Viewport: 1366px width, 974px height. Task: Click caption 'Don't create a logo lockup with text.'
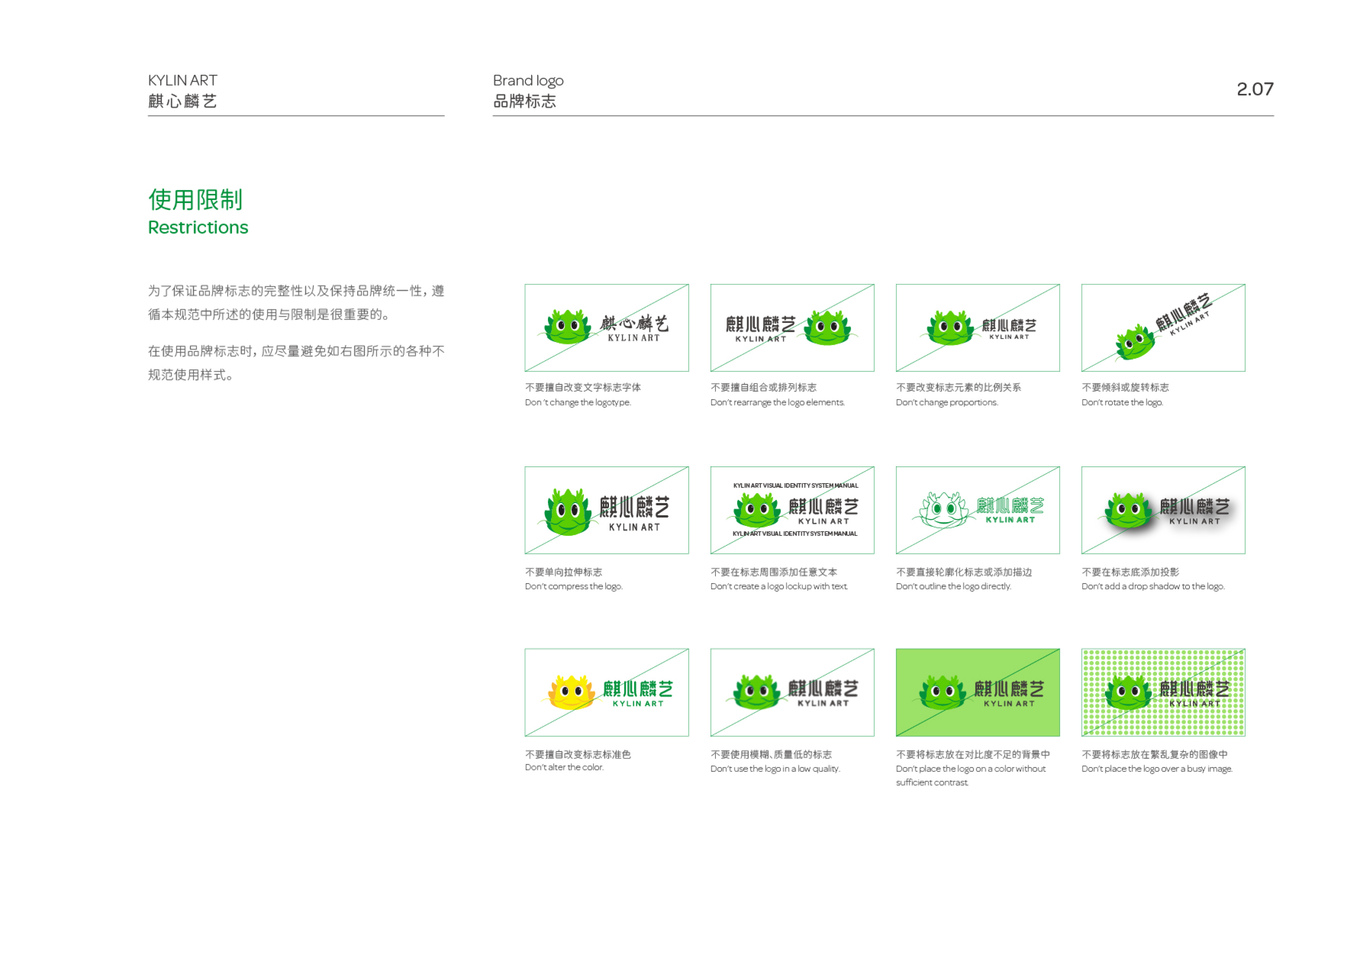point(779,586)
